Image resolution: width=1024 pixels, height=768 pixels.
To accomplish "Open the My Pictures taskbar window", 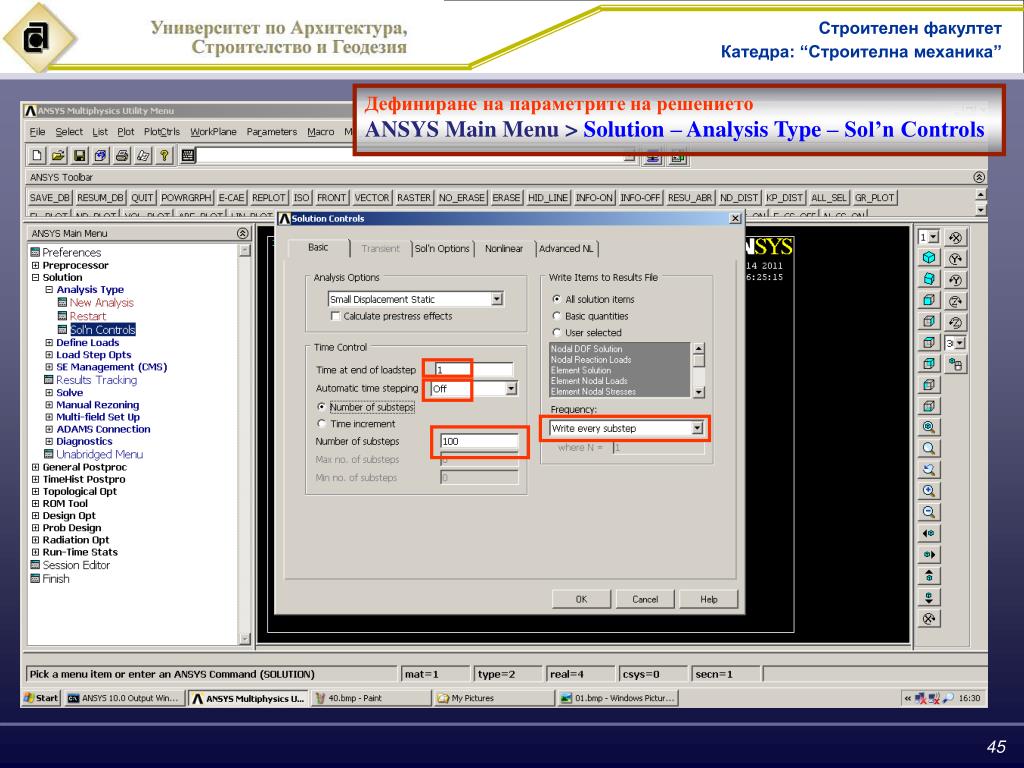I will click(x=494, y=698).
